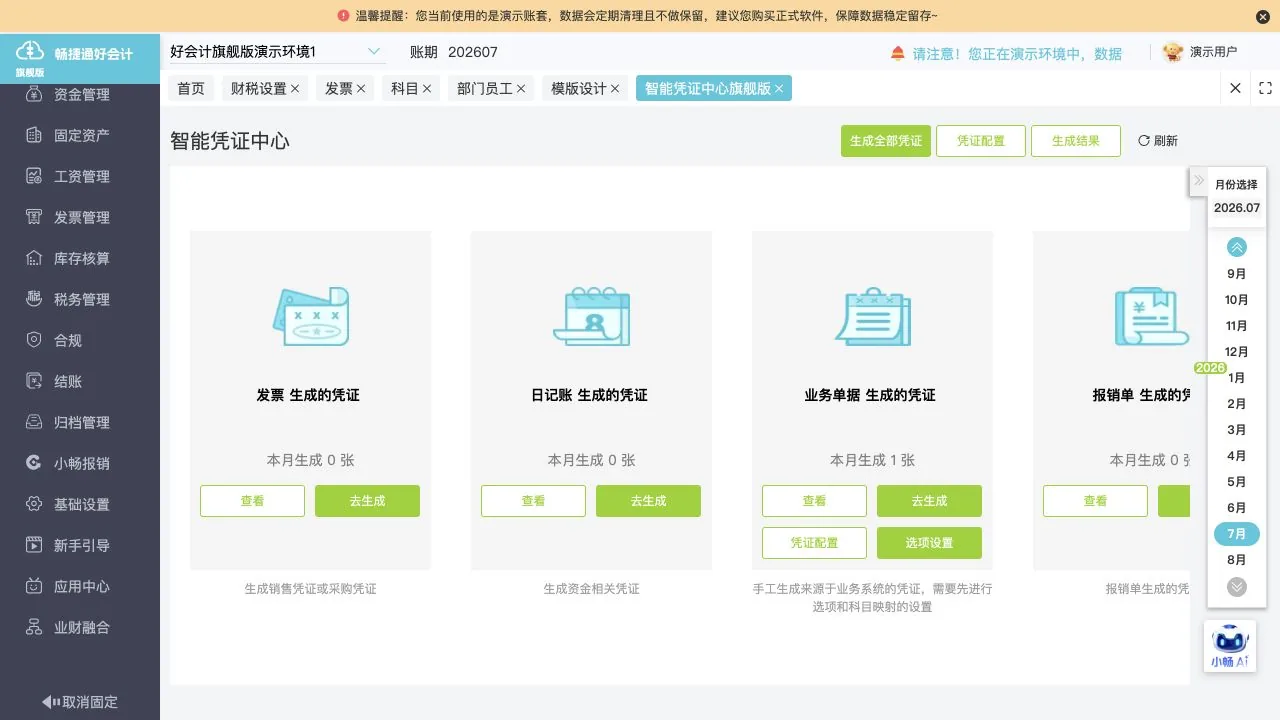Open 发票管理 sidebar icon
The image size is (1280, 720).
pos(33,217)
